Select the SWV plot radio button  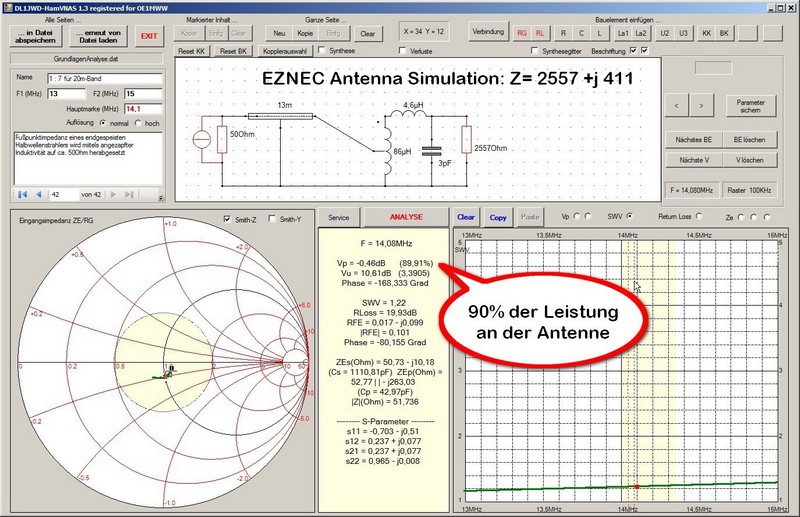pyautogui.click(x=629, y=216)
